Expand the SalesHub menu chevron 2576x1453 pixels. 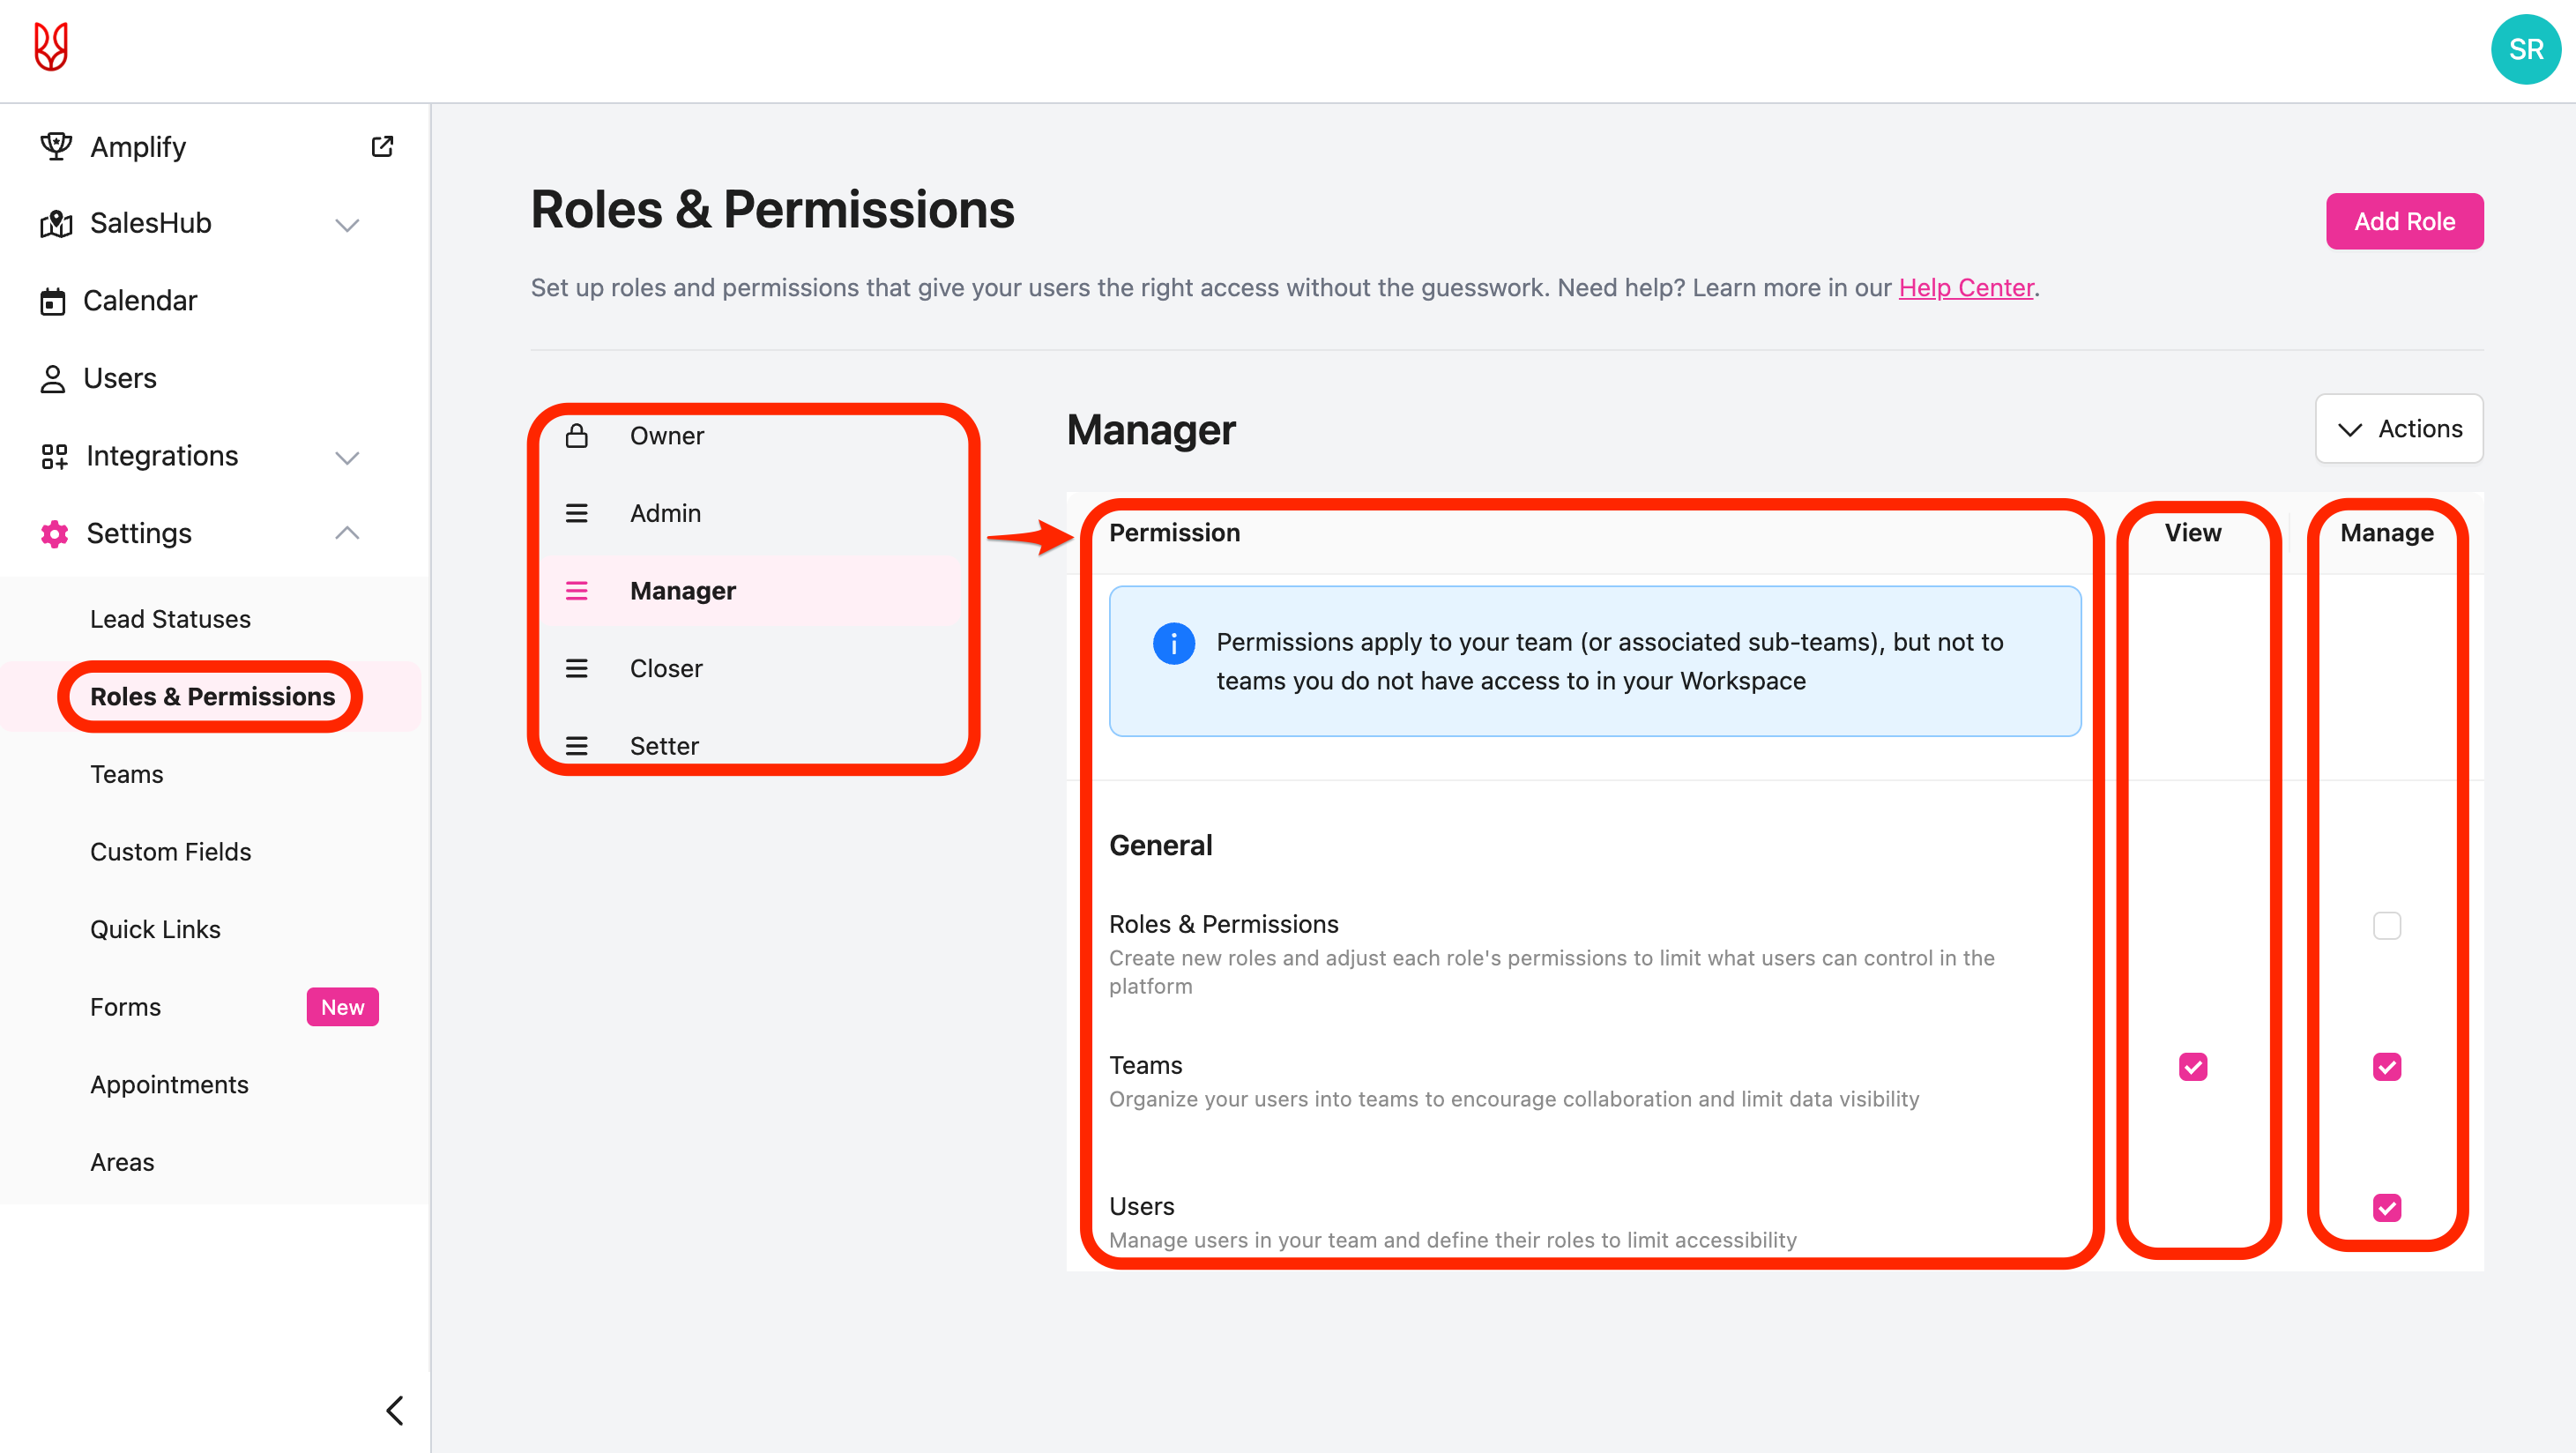point(347,224)
